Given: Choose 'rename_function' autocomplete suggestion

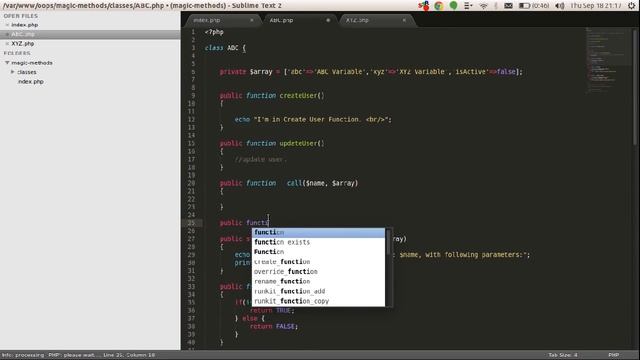Looking at the screenshot, I should point(318,282).
